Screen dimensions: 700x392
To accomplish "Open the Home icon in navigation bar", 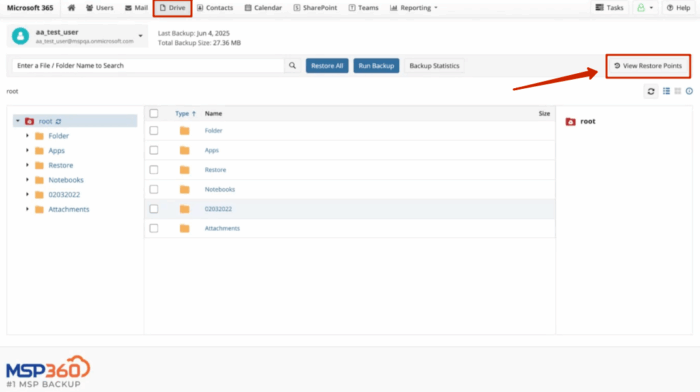I will click(71, 8).
